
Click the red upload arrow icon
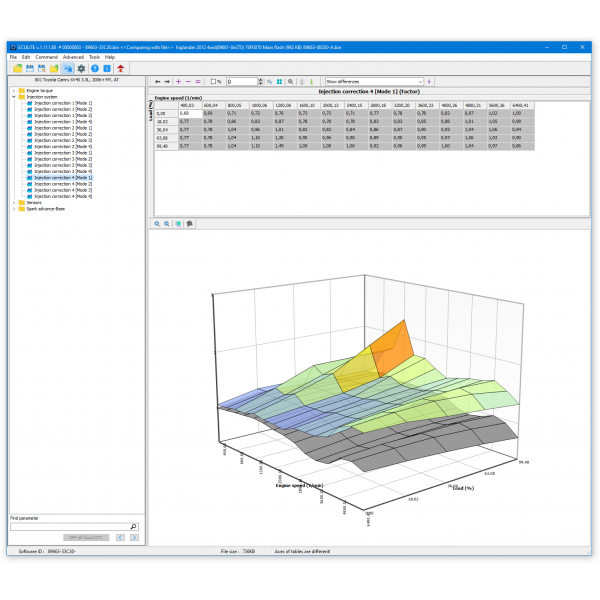120,68
